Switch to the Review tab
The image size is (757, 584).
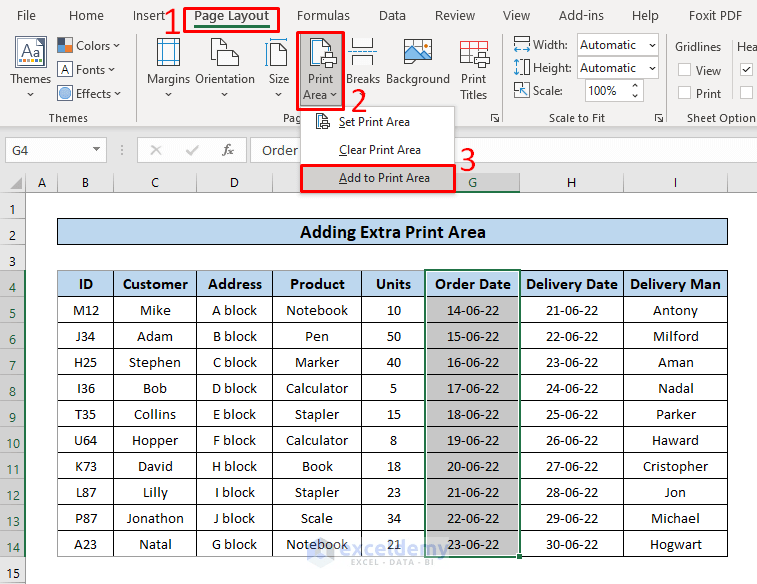[455, 16]
